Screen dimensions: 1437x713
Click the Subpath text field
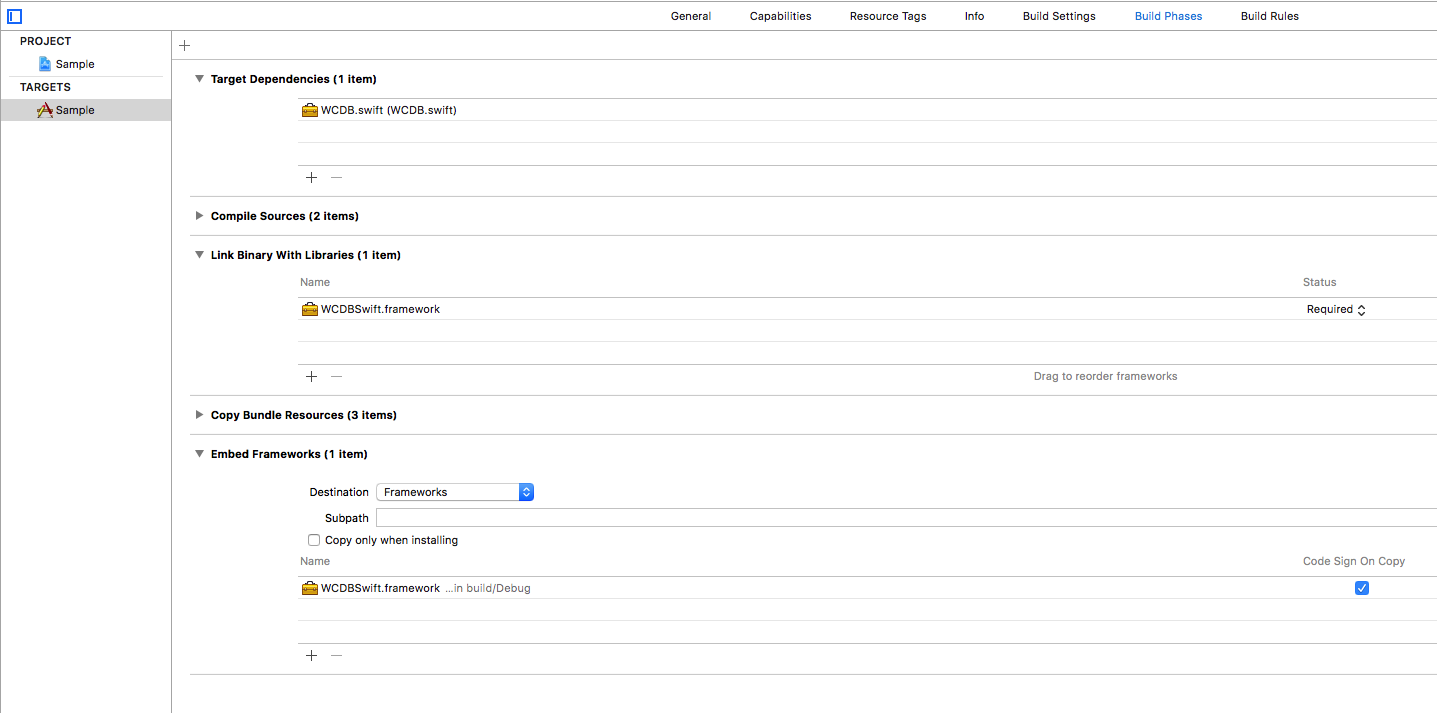click(x=900, y=518)
